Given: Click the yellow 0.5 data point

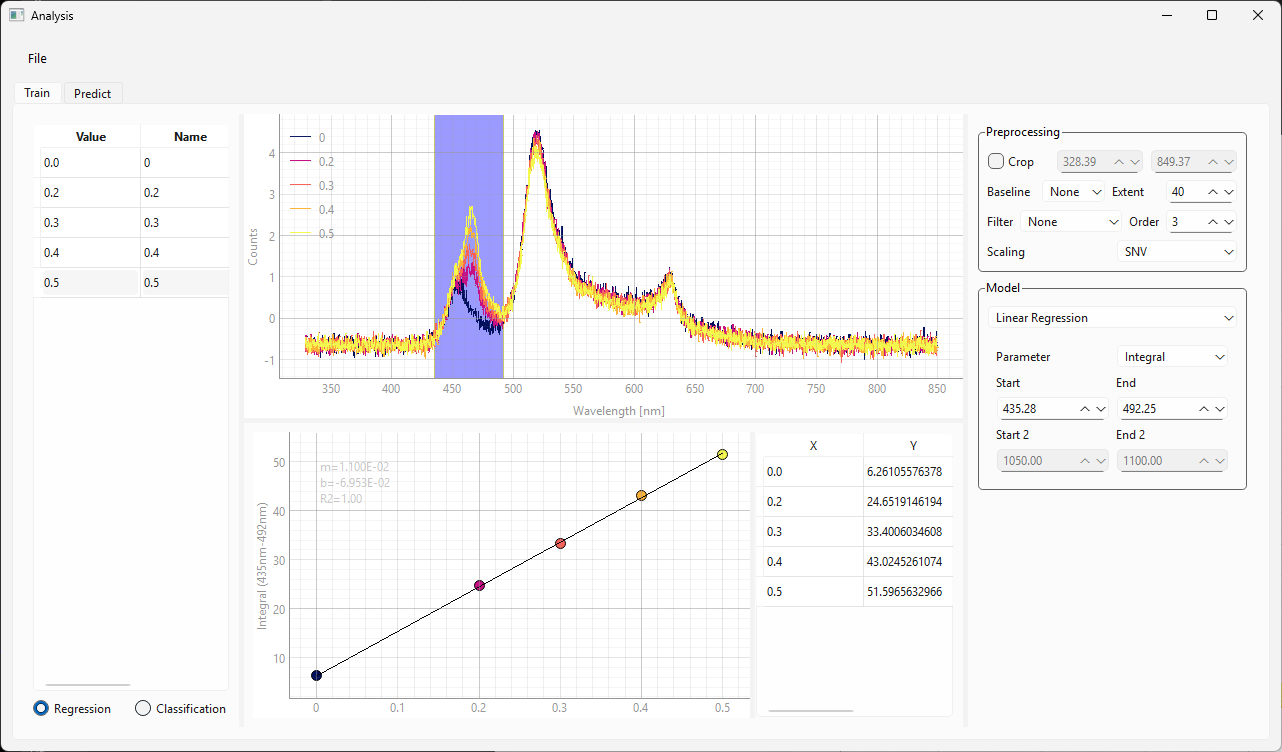Looking at the screenshot, I should click(722, 454).
